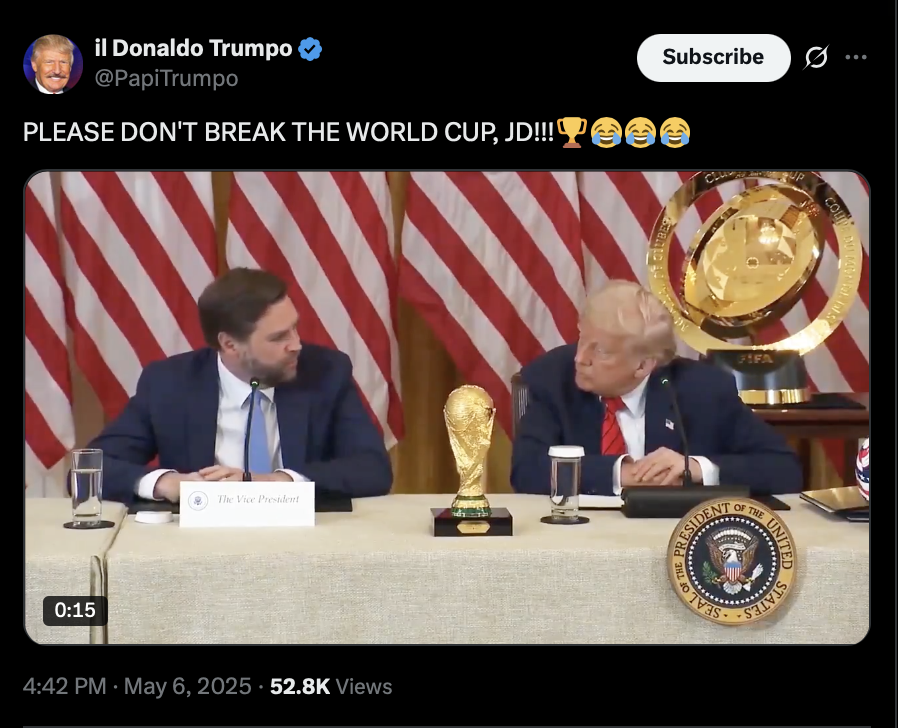Click the 0:15 video duration badge
Viewport: 898px width, 728px height.
pyautogui.click(x=75, y=610)
